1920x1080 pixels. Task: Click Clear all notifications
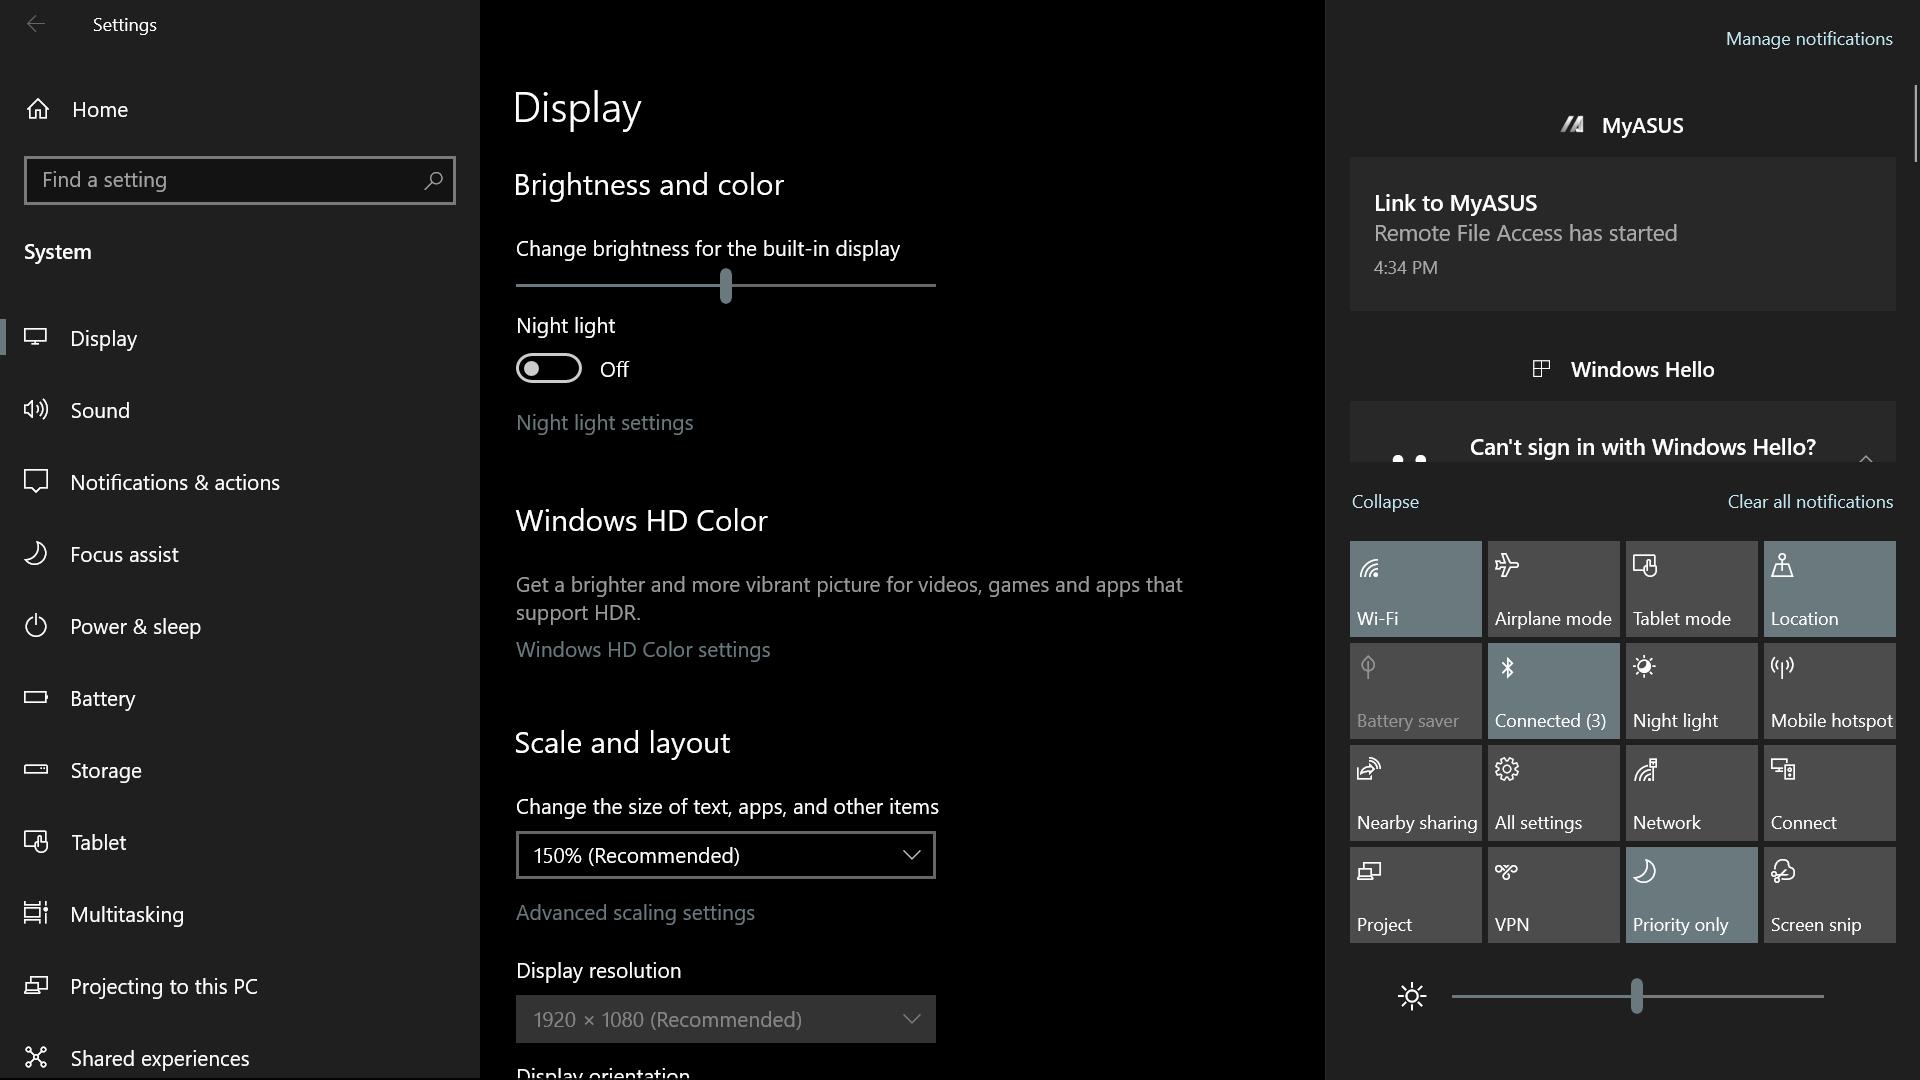point(1810,502)
